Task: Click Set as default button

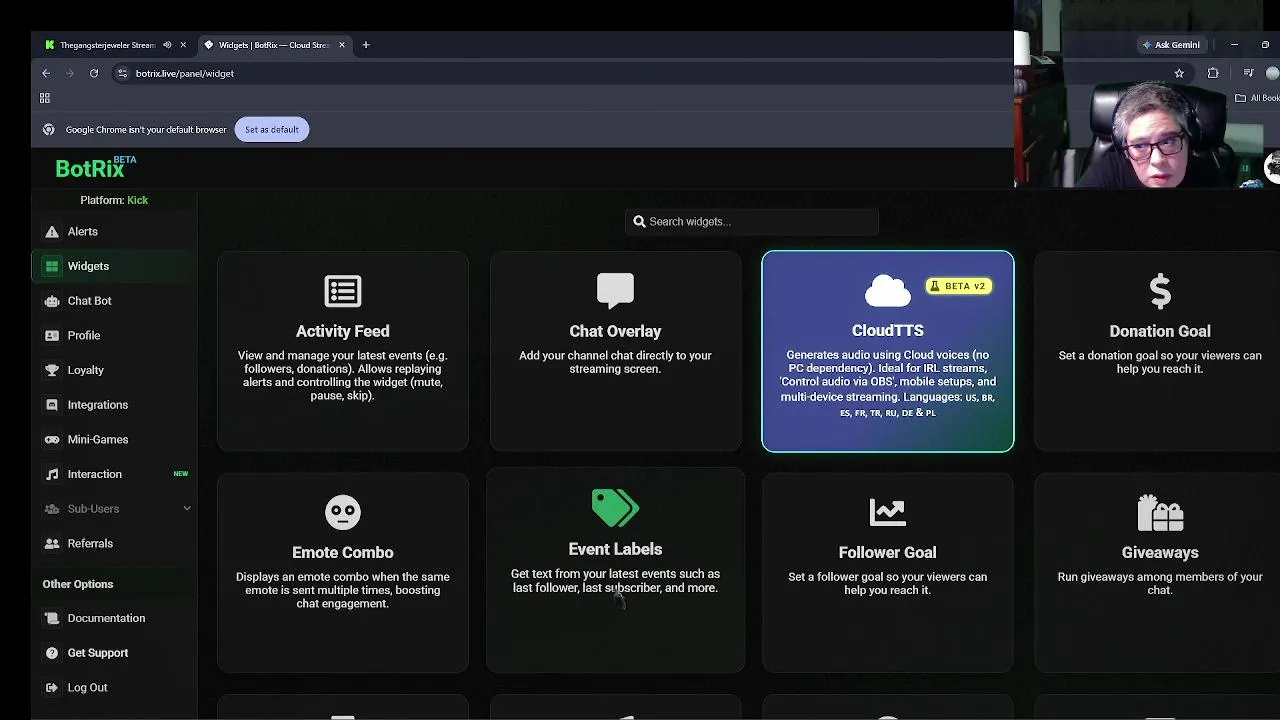Action: click(x=271, y=129)
